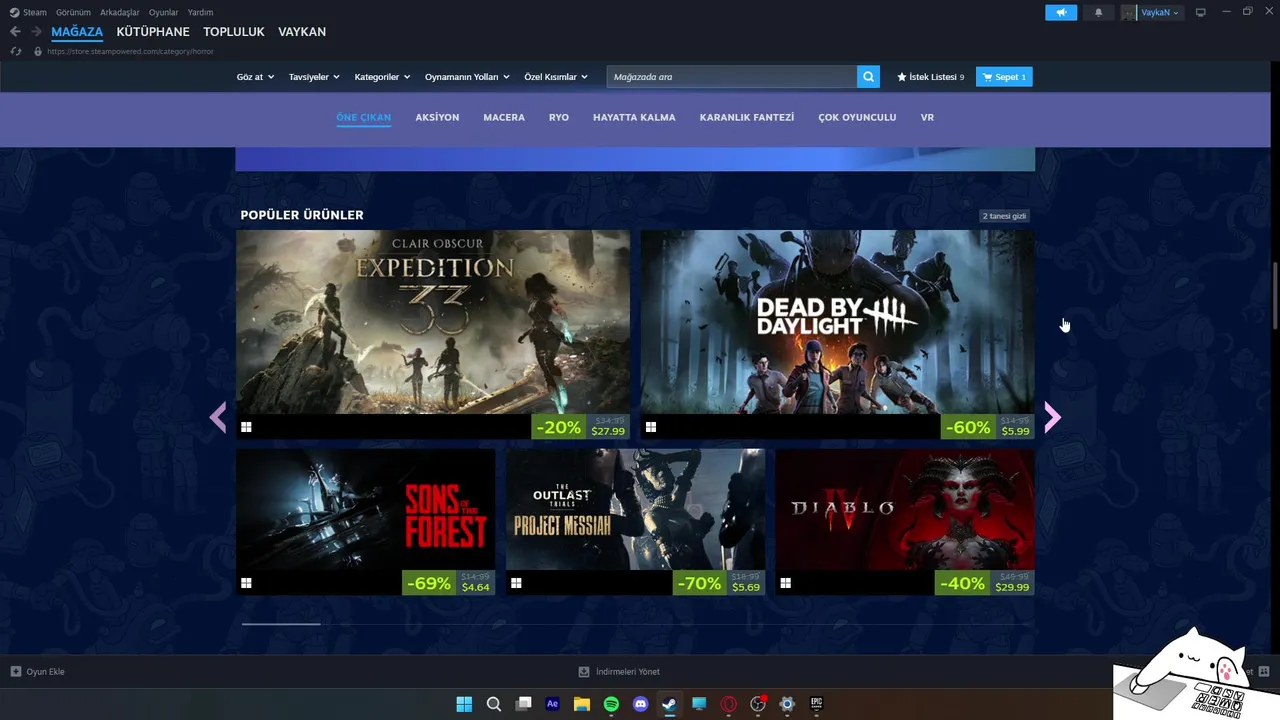Expand the Özel Kısımlar dropdown
The height and width of the screenshot is (720, 1280).
coord(556,77)
